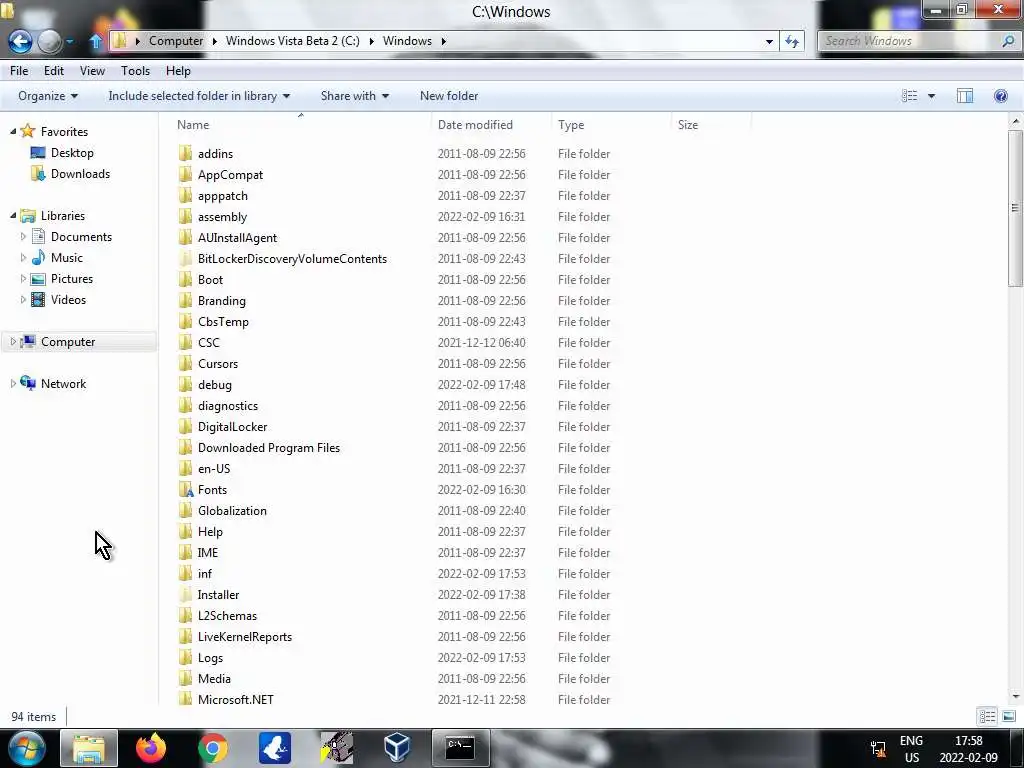Expand the Computer tree node

click(x=13, y=342)
